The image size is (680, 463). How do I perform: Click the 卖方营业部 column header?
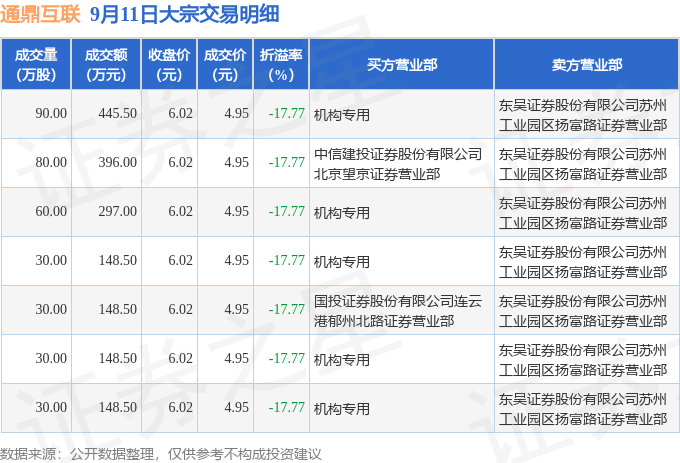(x=587, y=65)
